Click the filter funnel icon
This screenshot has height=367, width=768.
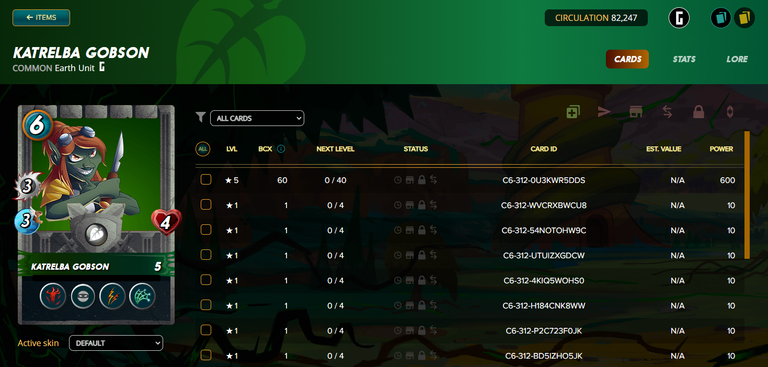coord(200,117)
